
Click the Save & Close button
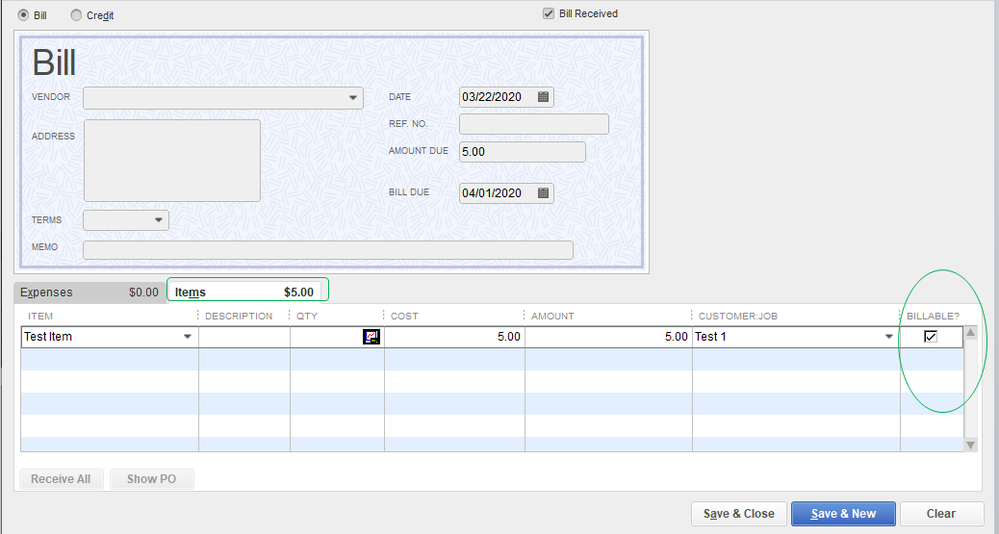coord(739,514)
